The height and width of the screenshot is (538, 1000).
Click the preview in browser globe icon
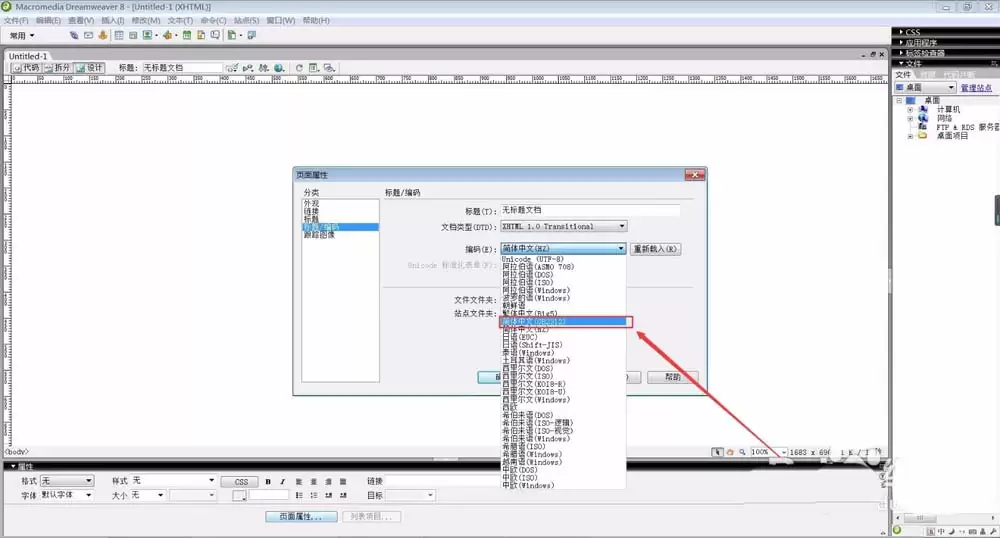279,68
